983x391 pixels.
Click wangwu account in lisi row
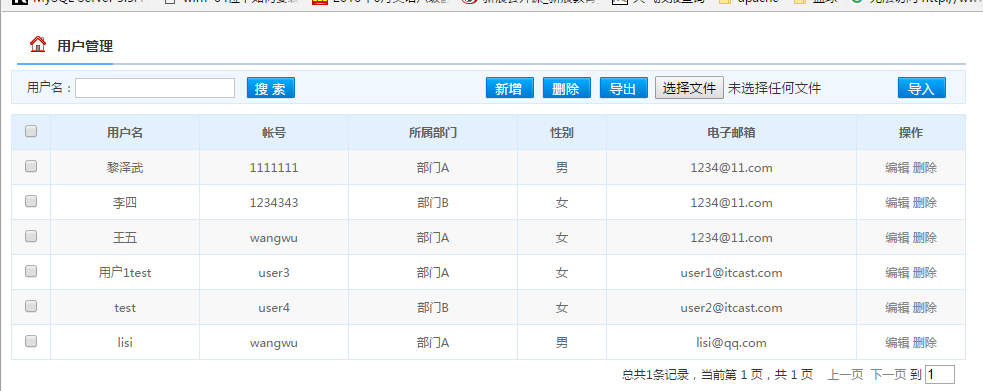point(274,343)
